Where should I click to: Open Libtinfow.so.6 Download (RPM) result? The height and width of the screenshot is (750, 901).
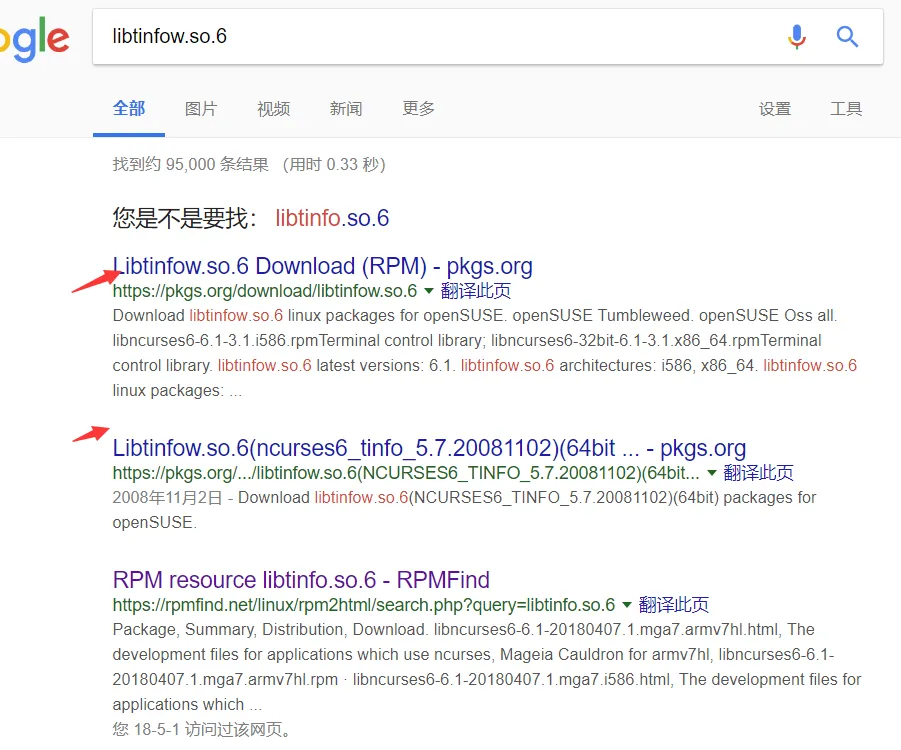click(322, 266)
